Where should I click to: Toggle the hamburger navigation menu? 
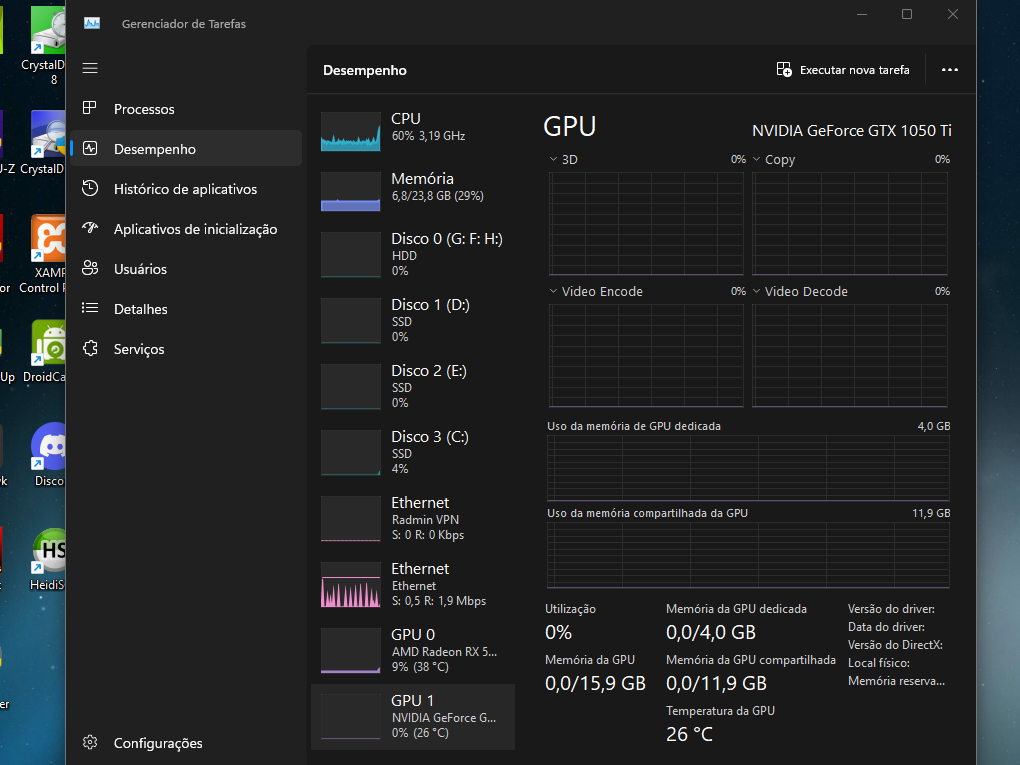90,68
